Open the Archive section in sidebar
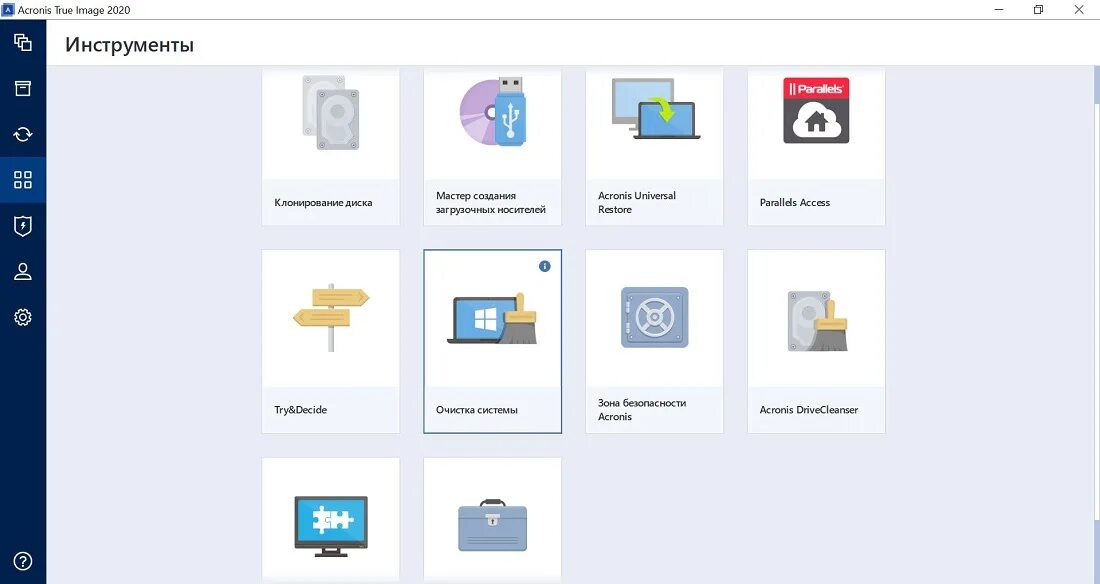This screenshot has height=584, width=1100. point(22,88)
